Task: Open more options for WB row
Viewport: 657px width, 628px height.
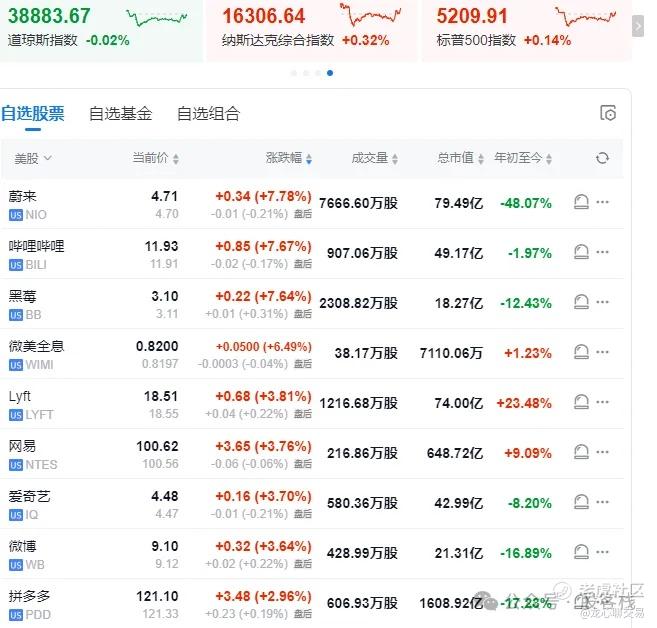Action: [603, 551]
